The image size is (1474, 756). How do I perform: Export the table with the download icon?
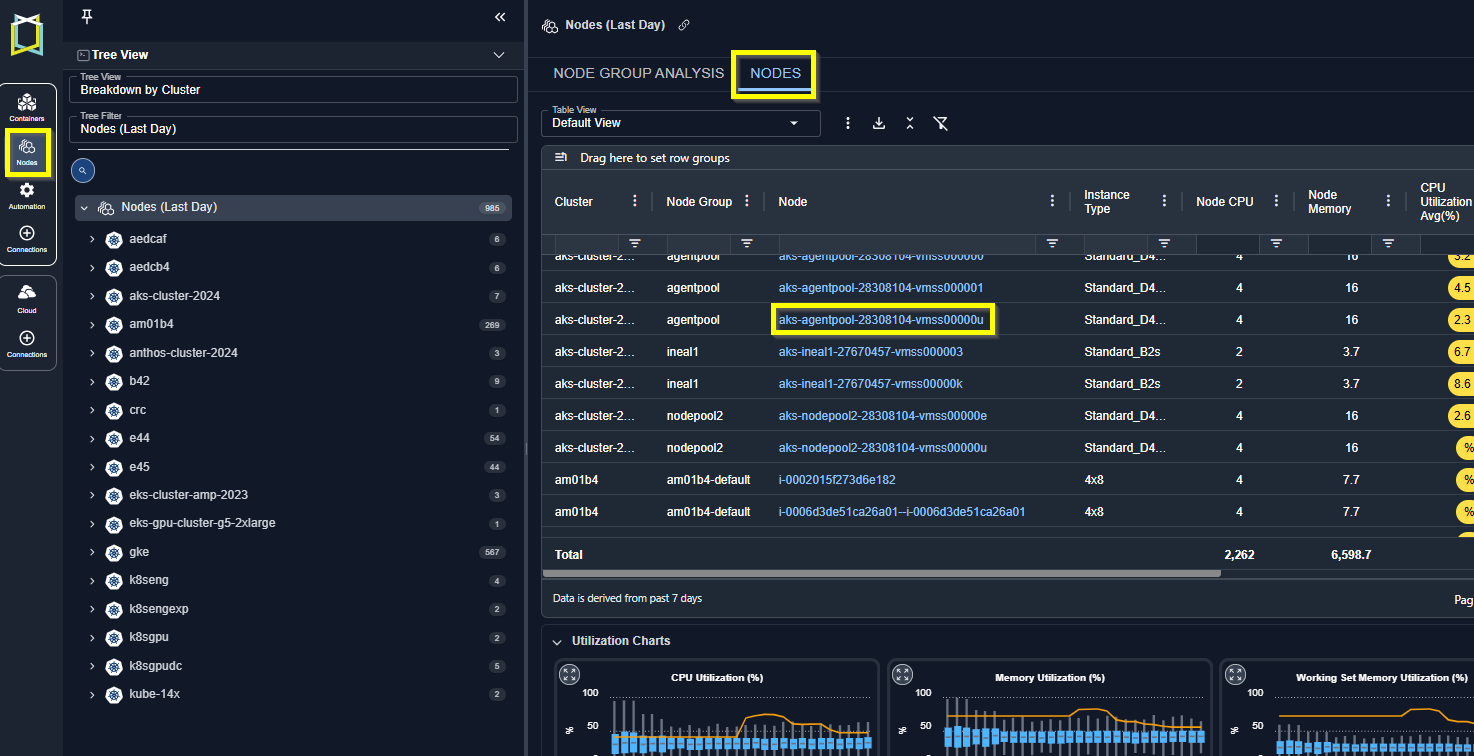pos(879,123)
